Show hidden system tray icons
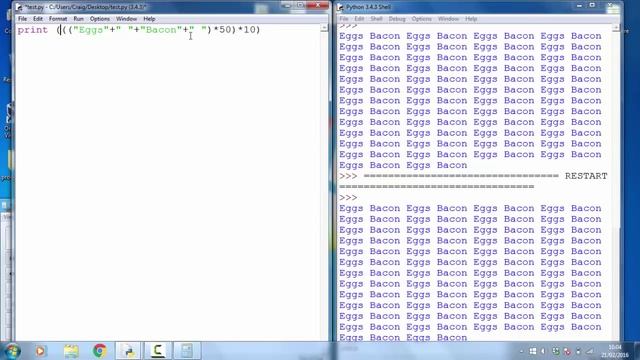The width and height of the screenshot is (640, 360). [x=521, y=351]
